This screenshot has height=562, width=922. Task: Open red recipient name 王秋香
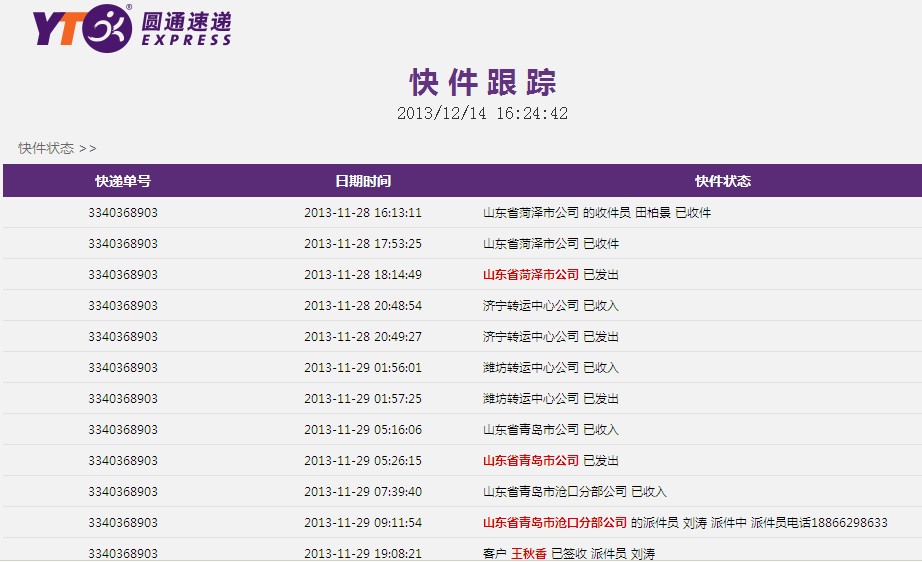click(529, 554)
